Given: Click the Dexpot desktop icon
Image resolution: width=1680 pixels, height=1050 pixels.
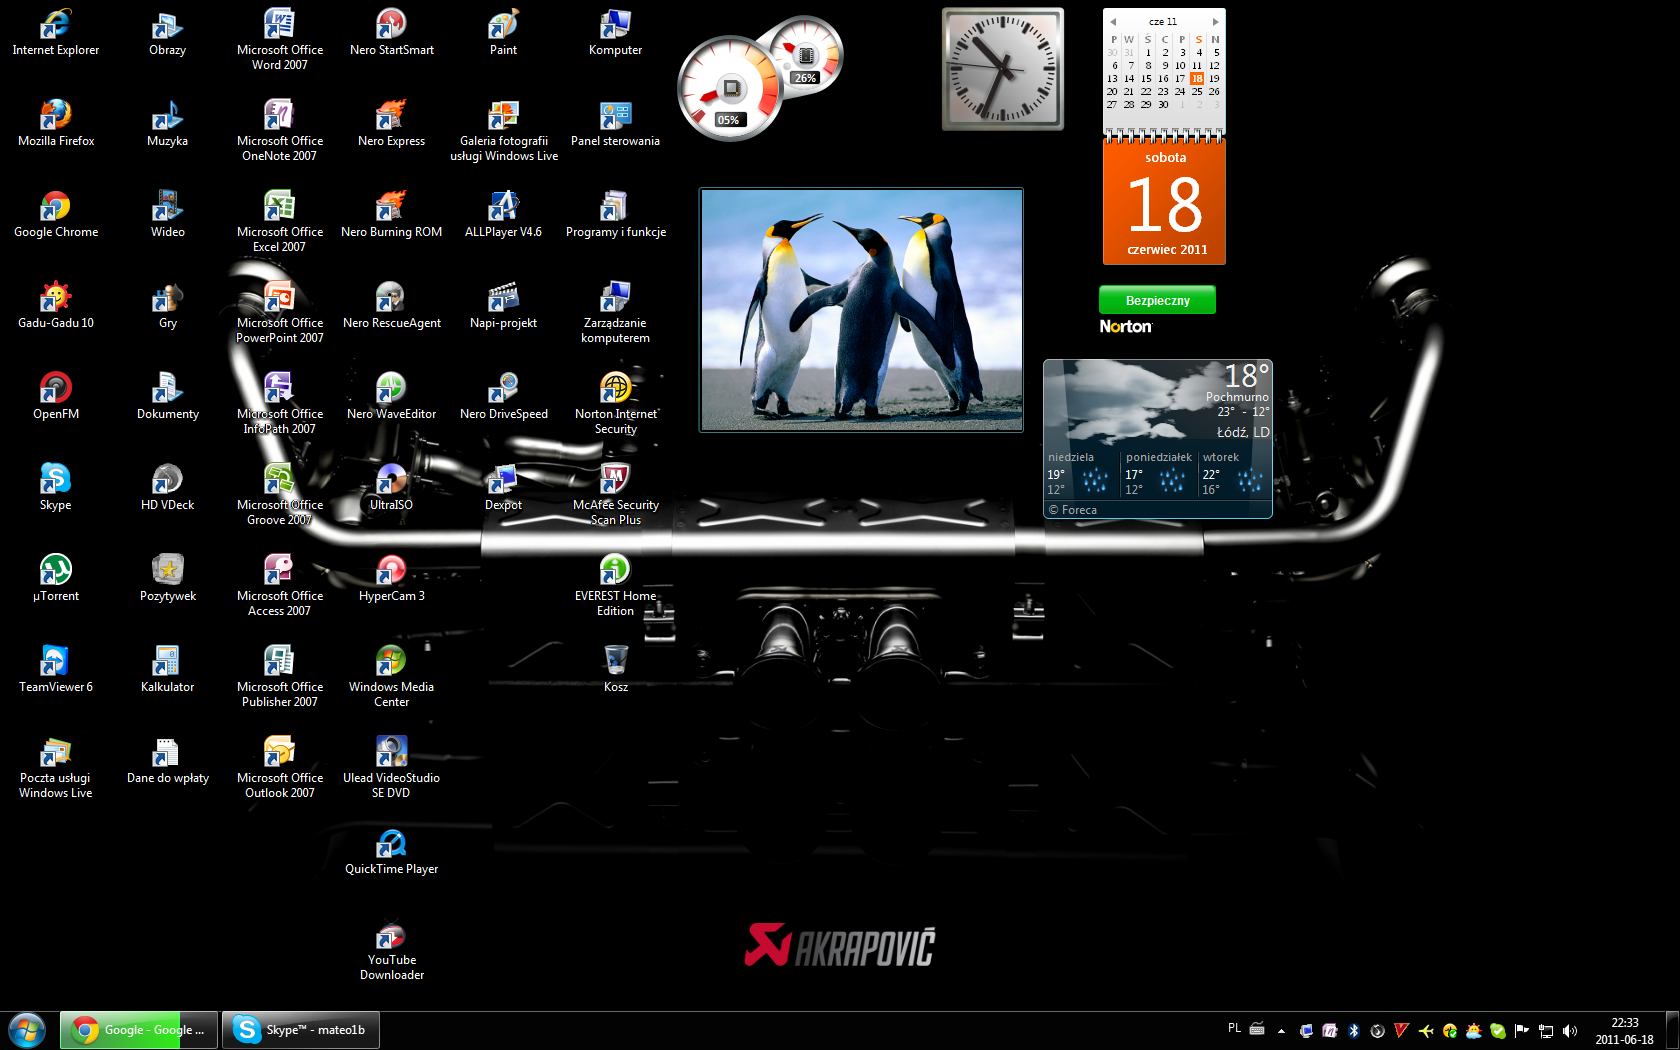Looking at the screenshot, I should (x=504, y=488).
